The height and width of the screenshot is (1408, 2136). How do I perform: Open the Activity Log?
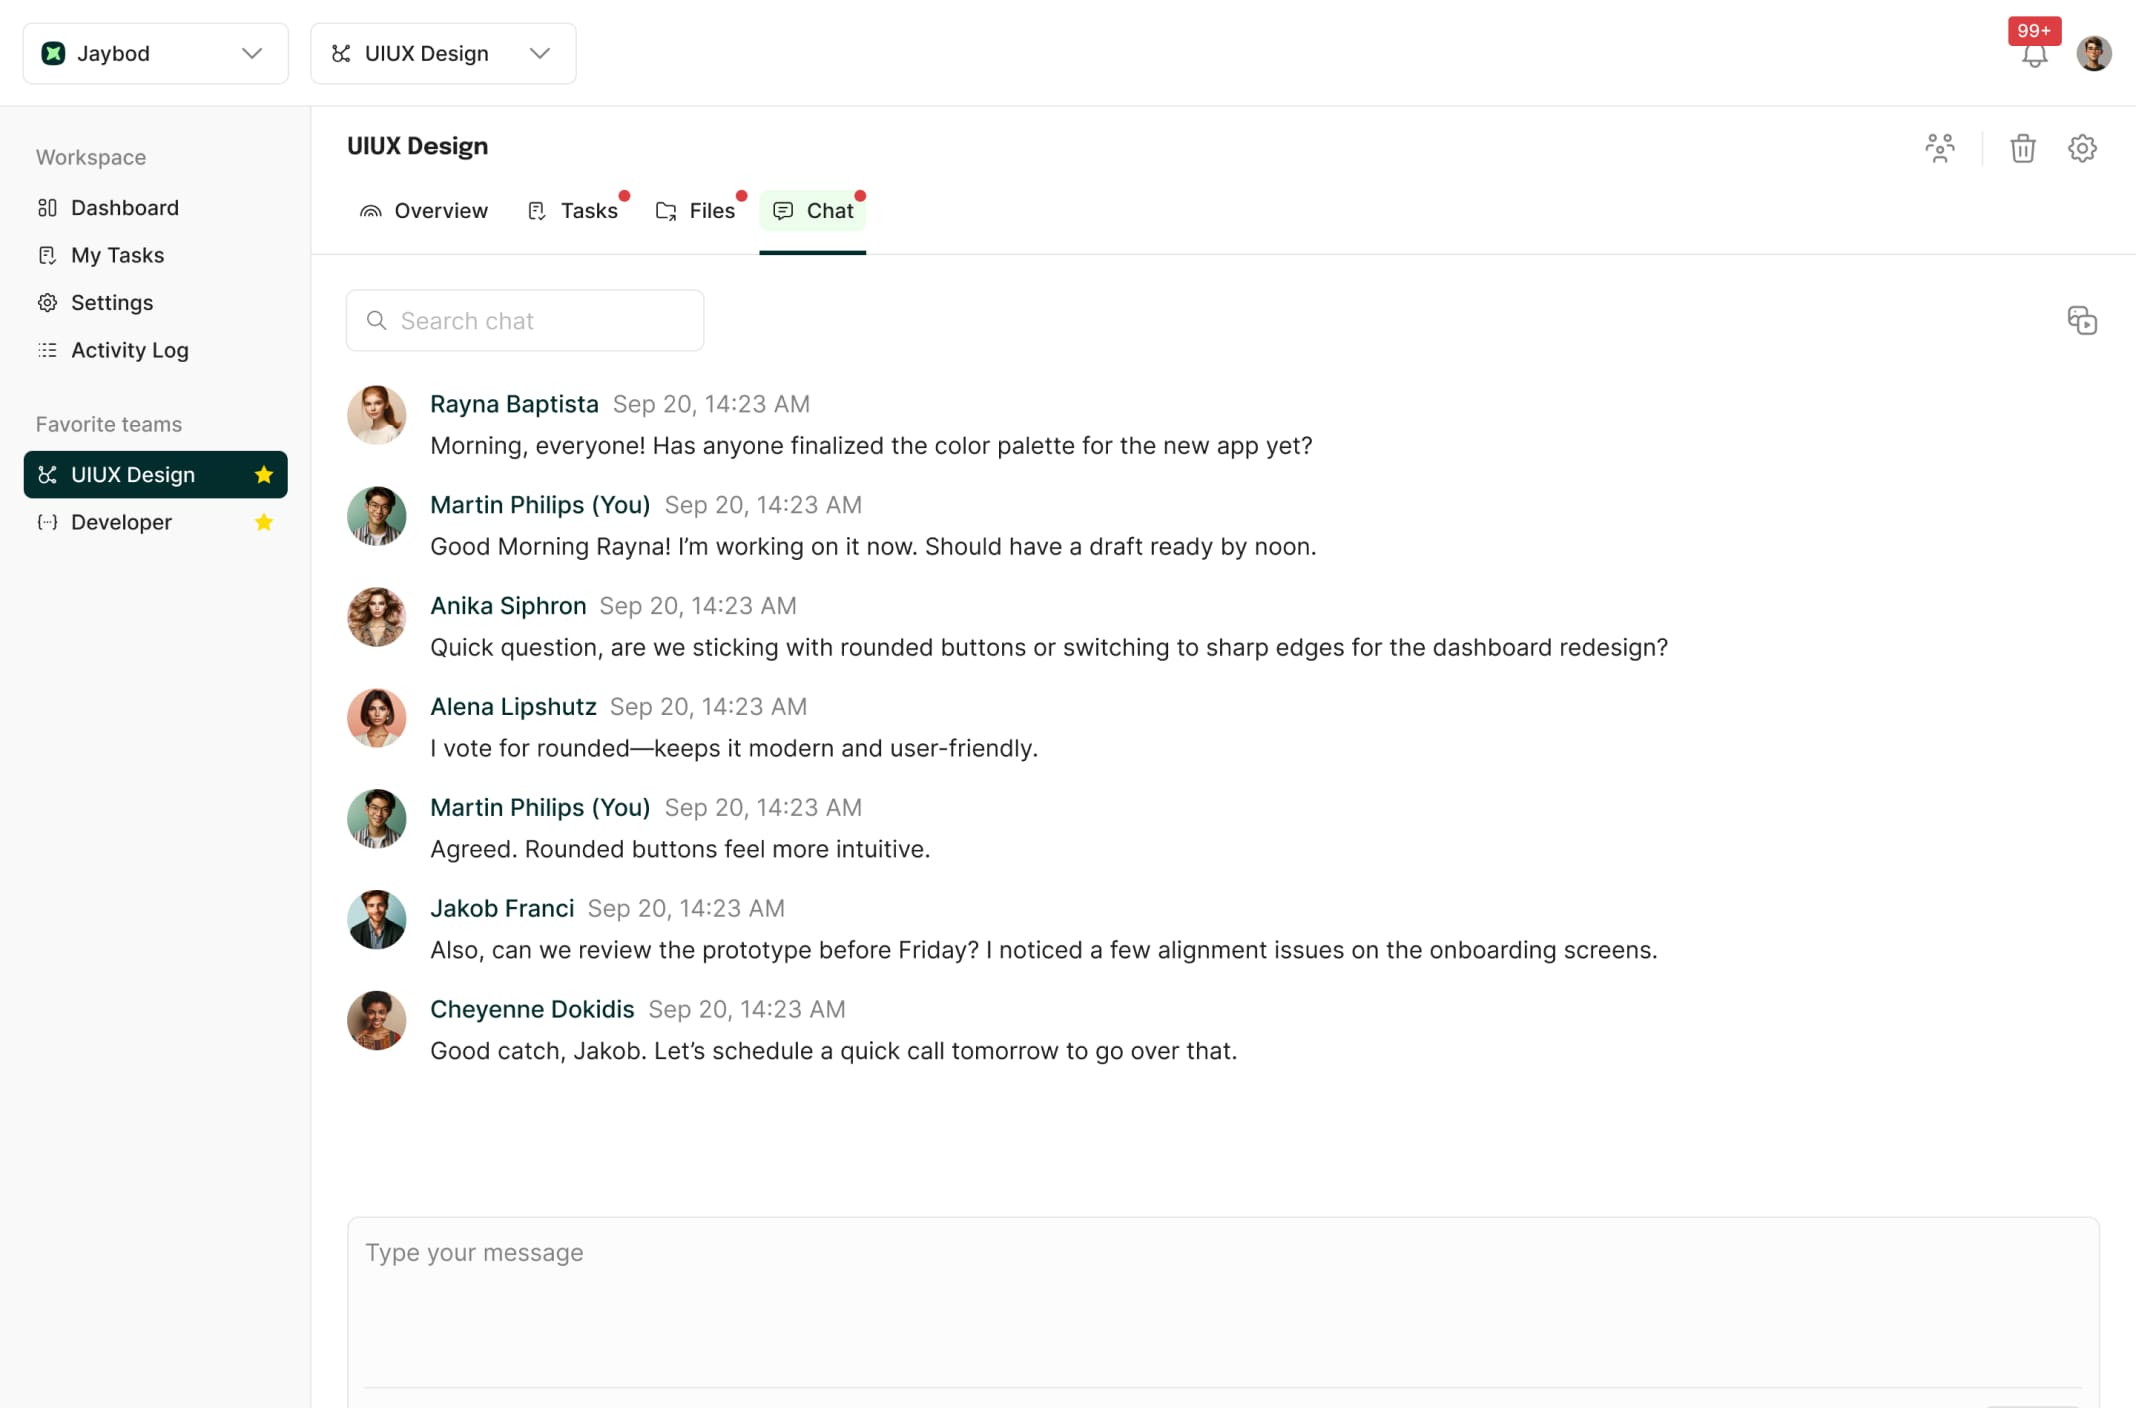point(129,350)
